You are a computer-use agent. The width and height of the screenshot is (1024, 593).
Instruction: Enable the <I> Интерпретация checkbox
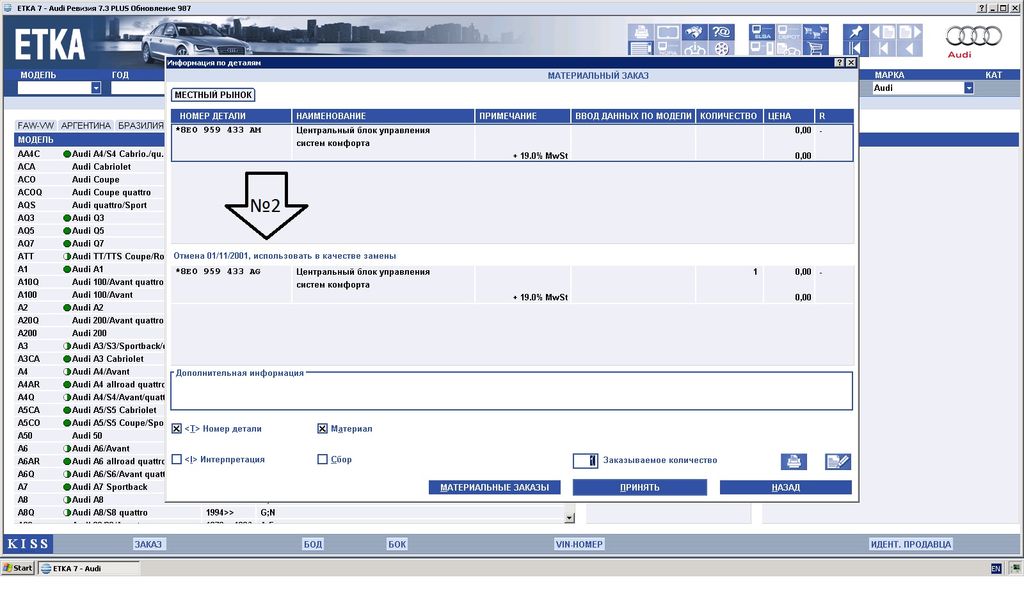click(176, 459)
